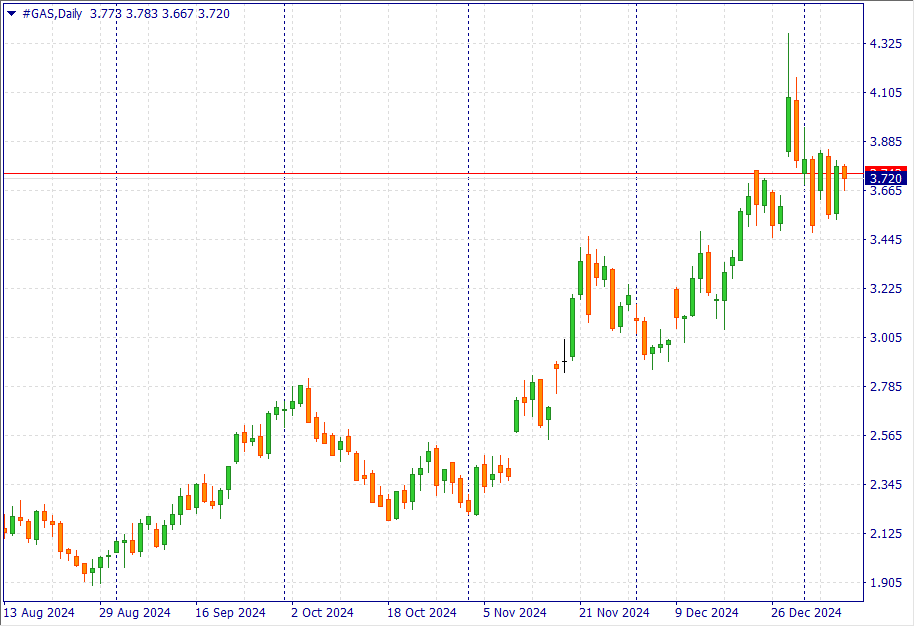
Task: Select the 18 Oct 2024 date label
Action: pyautogui.click(x=420, y=612)
